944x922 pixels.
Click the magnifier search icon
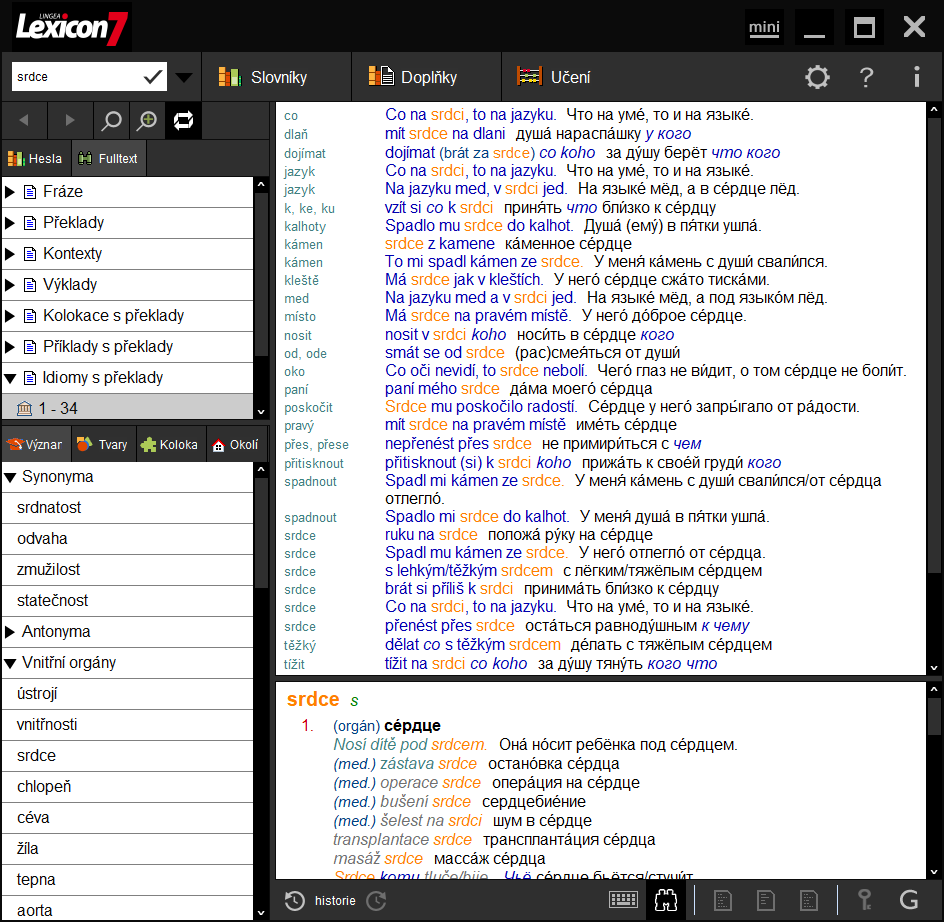[x=111, y=120]
